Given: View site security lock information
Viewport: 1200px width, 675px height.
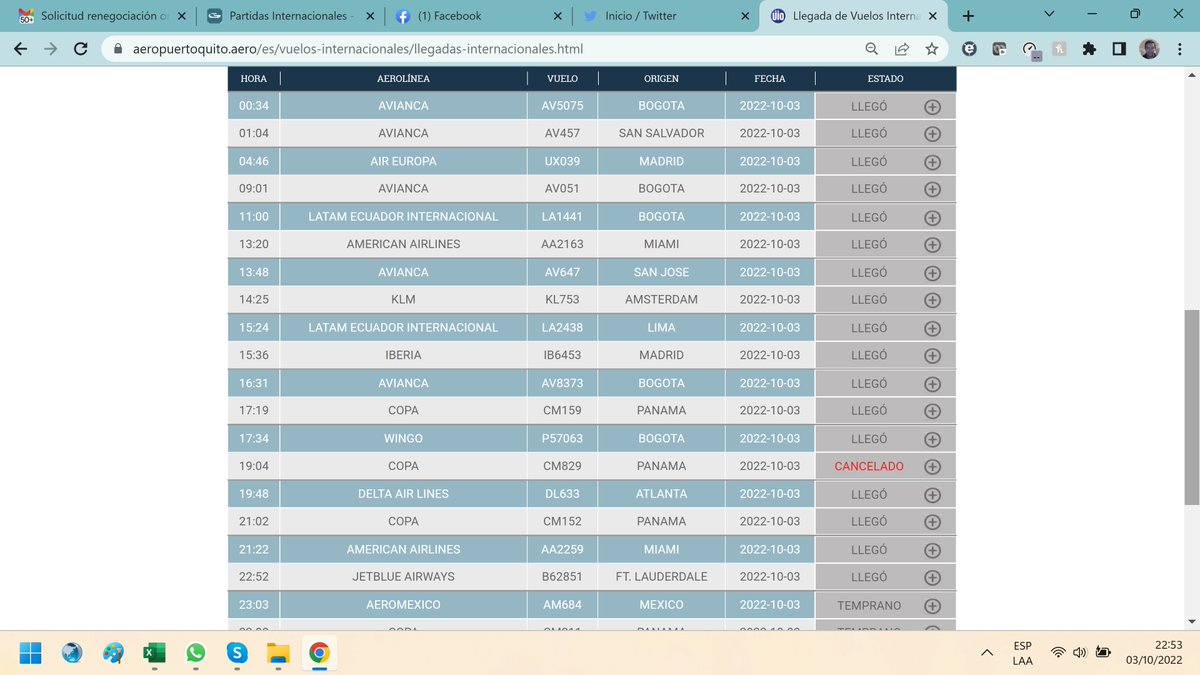Looking at the screenshot, I should (x=117, y=49).
